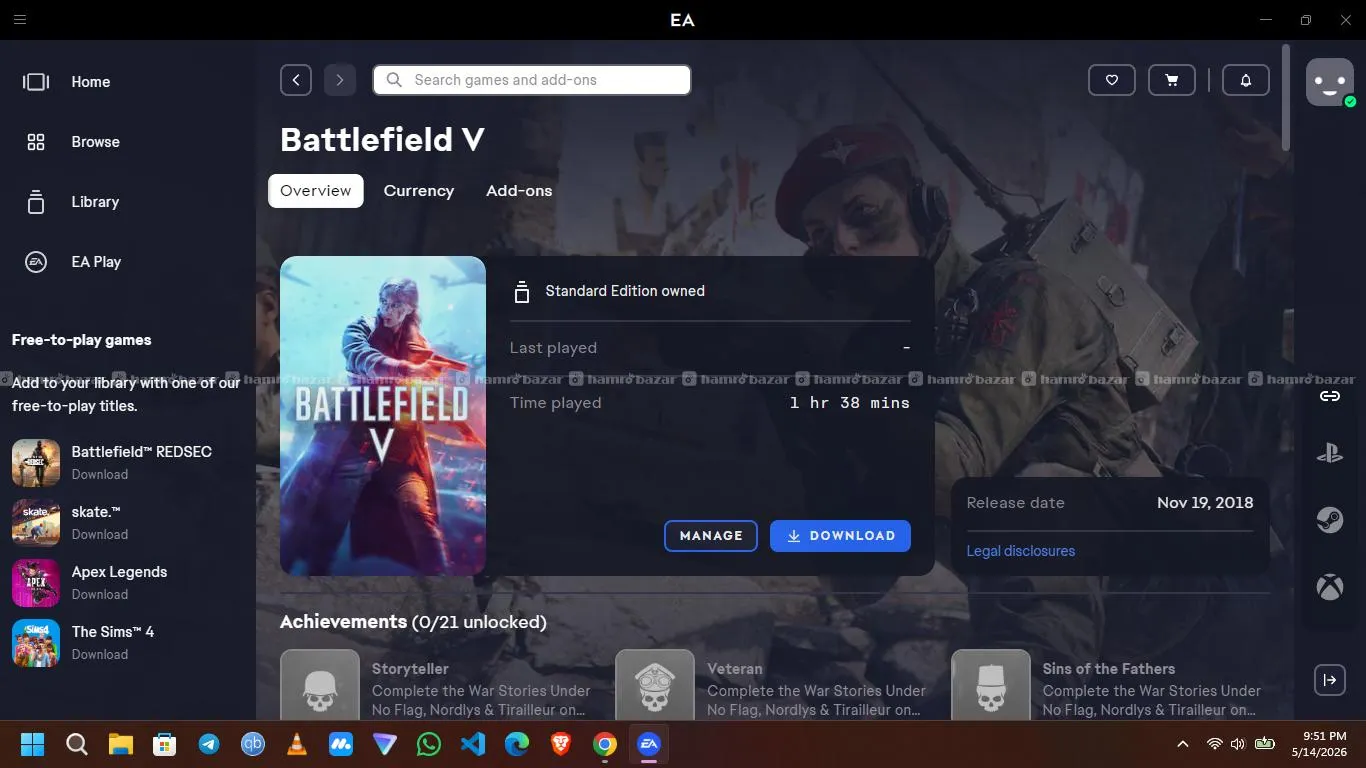Click the Nov 19, 2018 release date

[1205, 503]
